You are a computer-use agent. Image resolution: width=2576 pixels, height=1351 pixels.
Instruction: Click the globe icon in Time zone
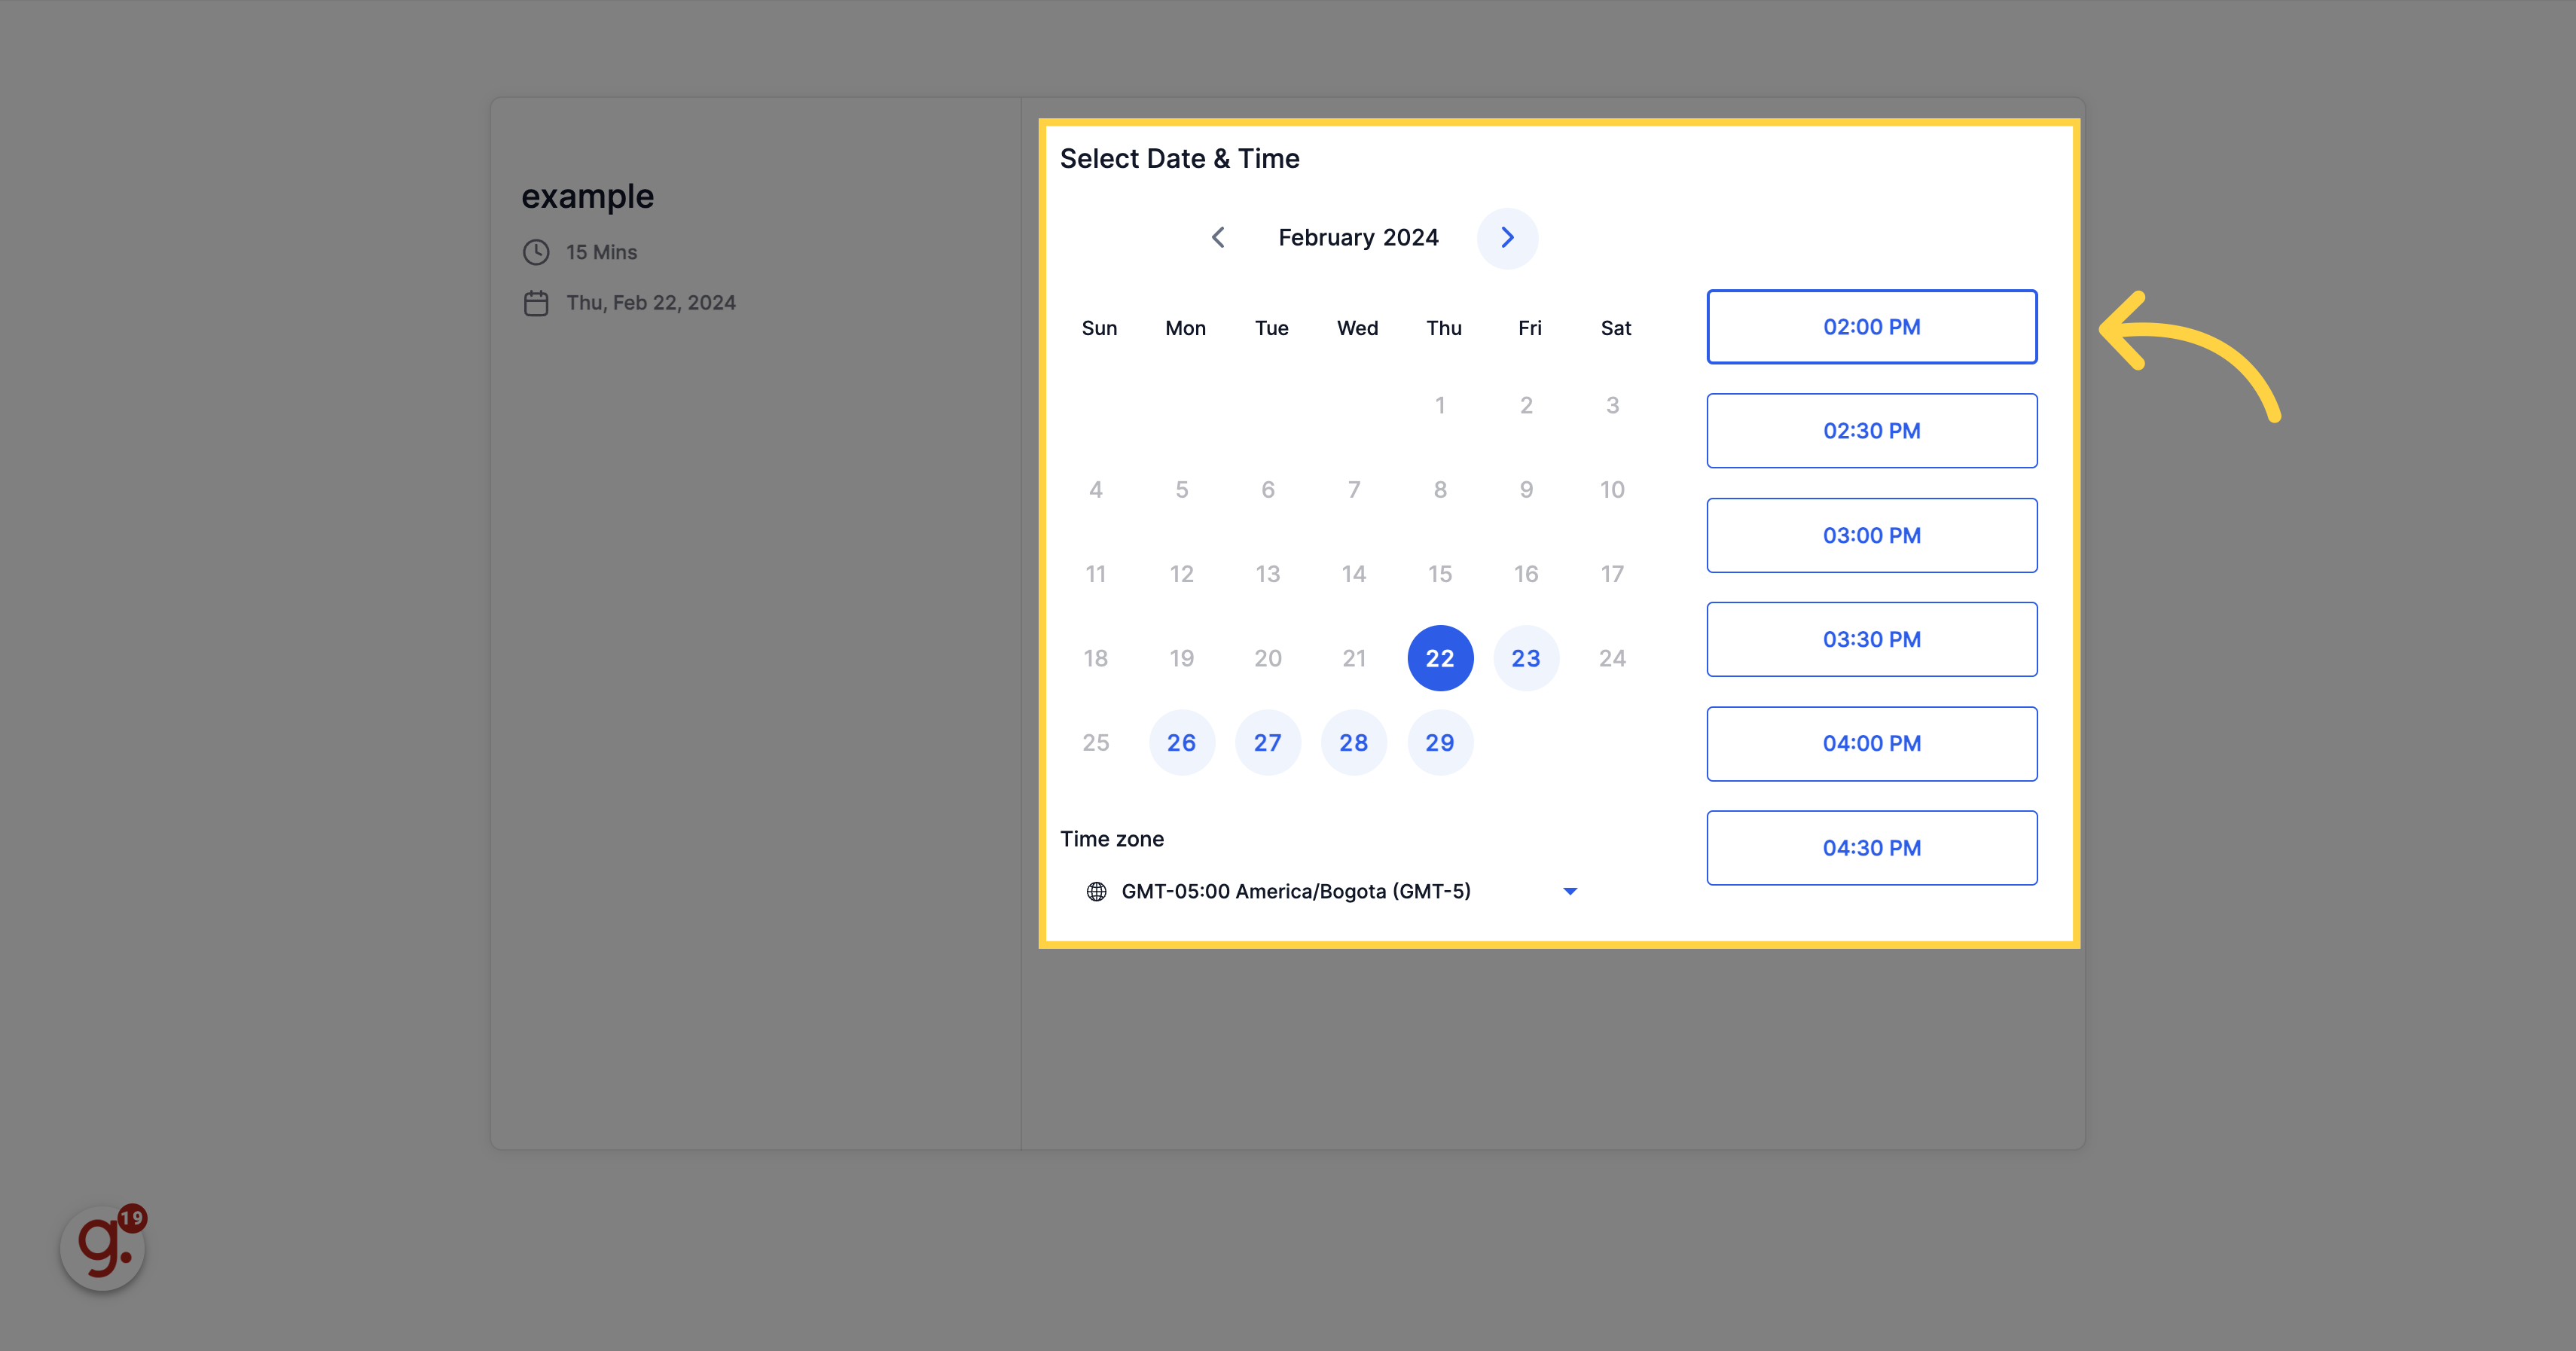[x=1096, y=891]
